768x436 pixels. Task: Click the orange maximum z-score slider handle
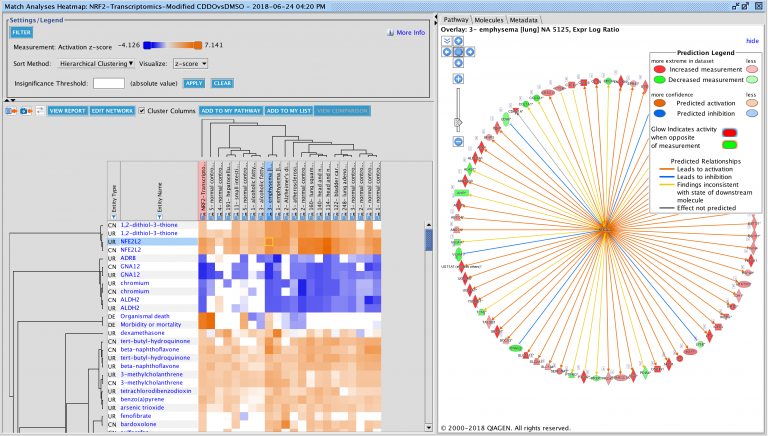coord(198,45)
